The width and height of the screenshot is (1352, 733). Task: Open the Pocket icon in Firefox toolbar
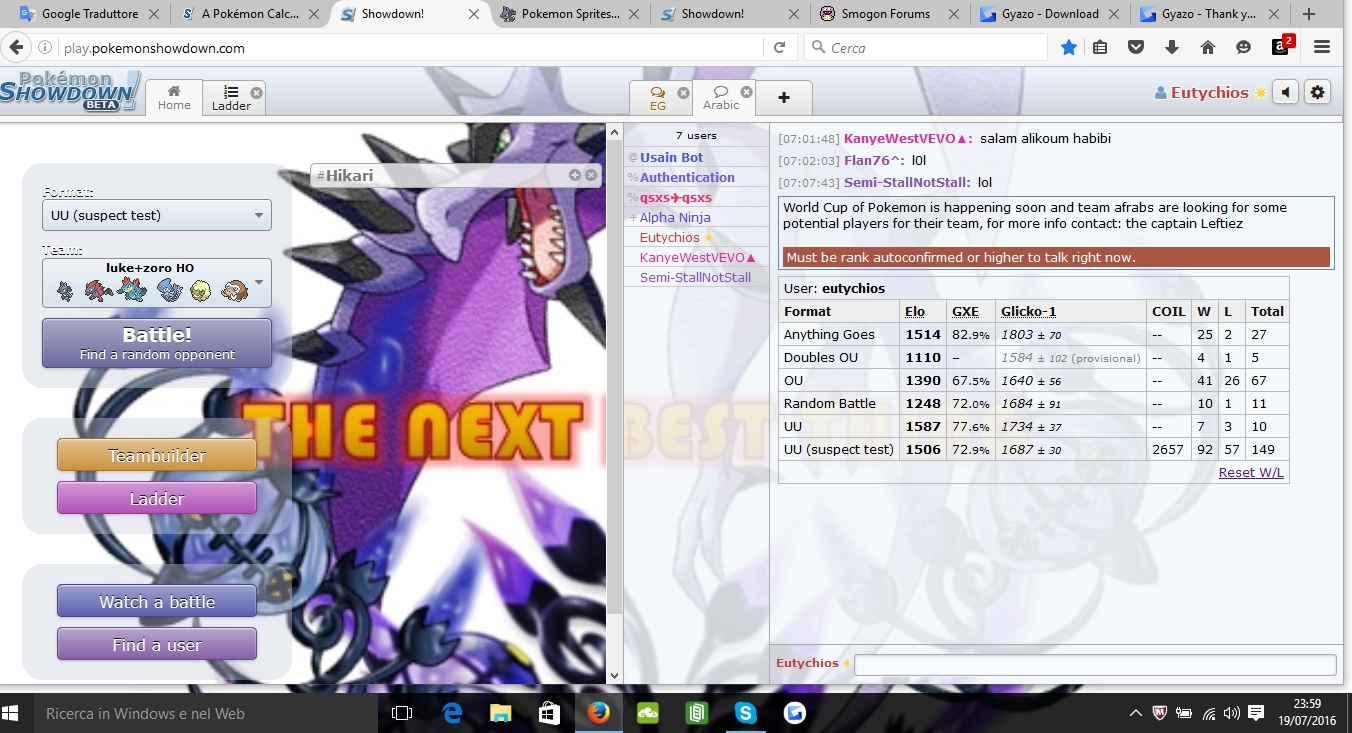point(1136,47)
